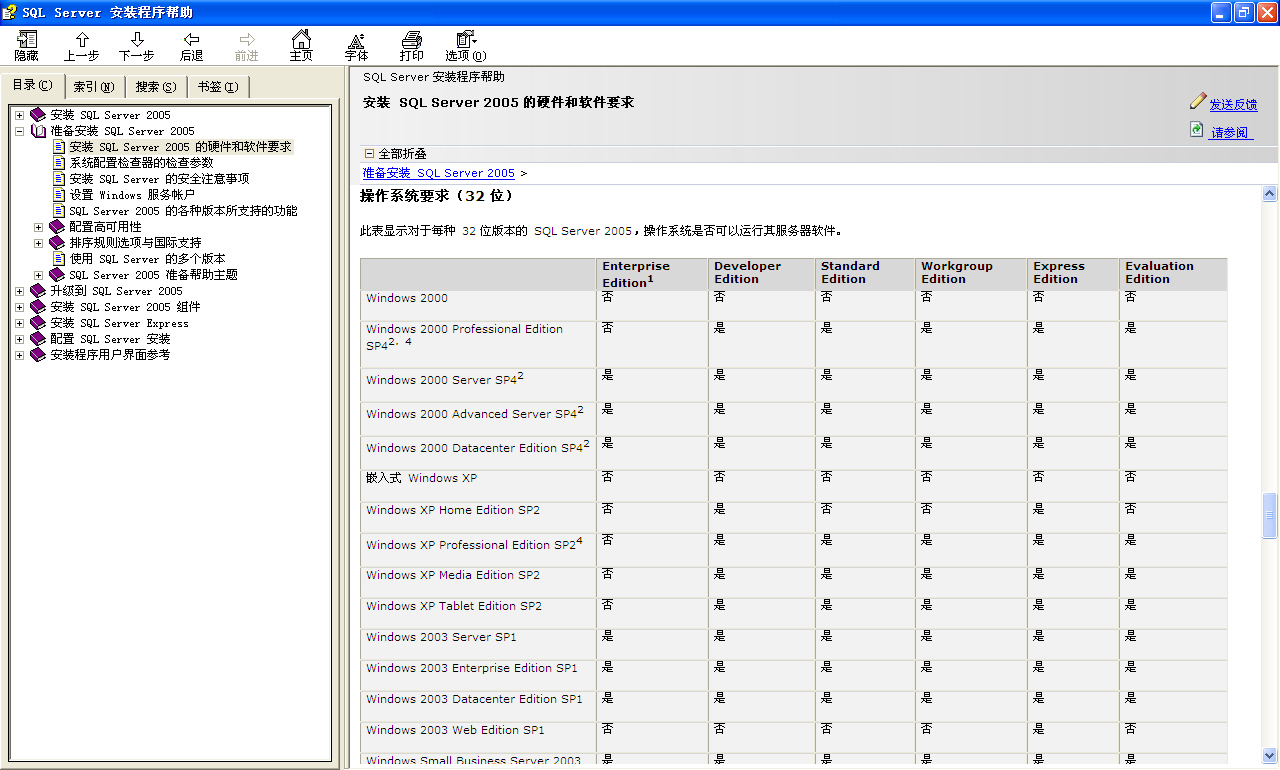The width and height of the screenshot is (1280, 770).
Task: Expand the 安装程序用户界面参考 node
Action: tap(20, 355)
